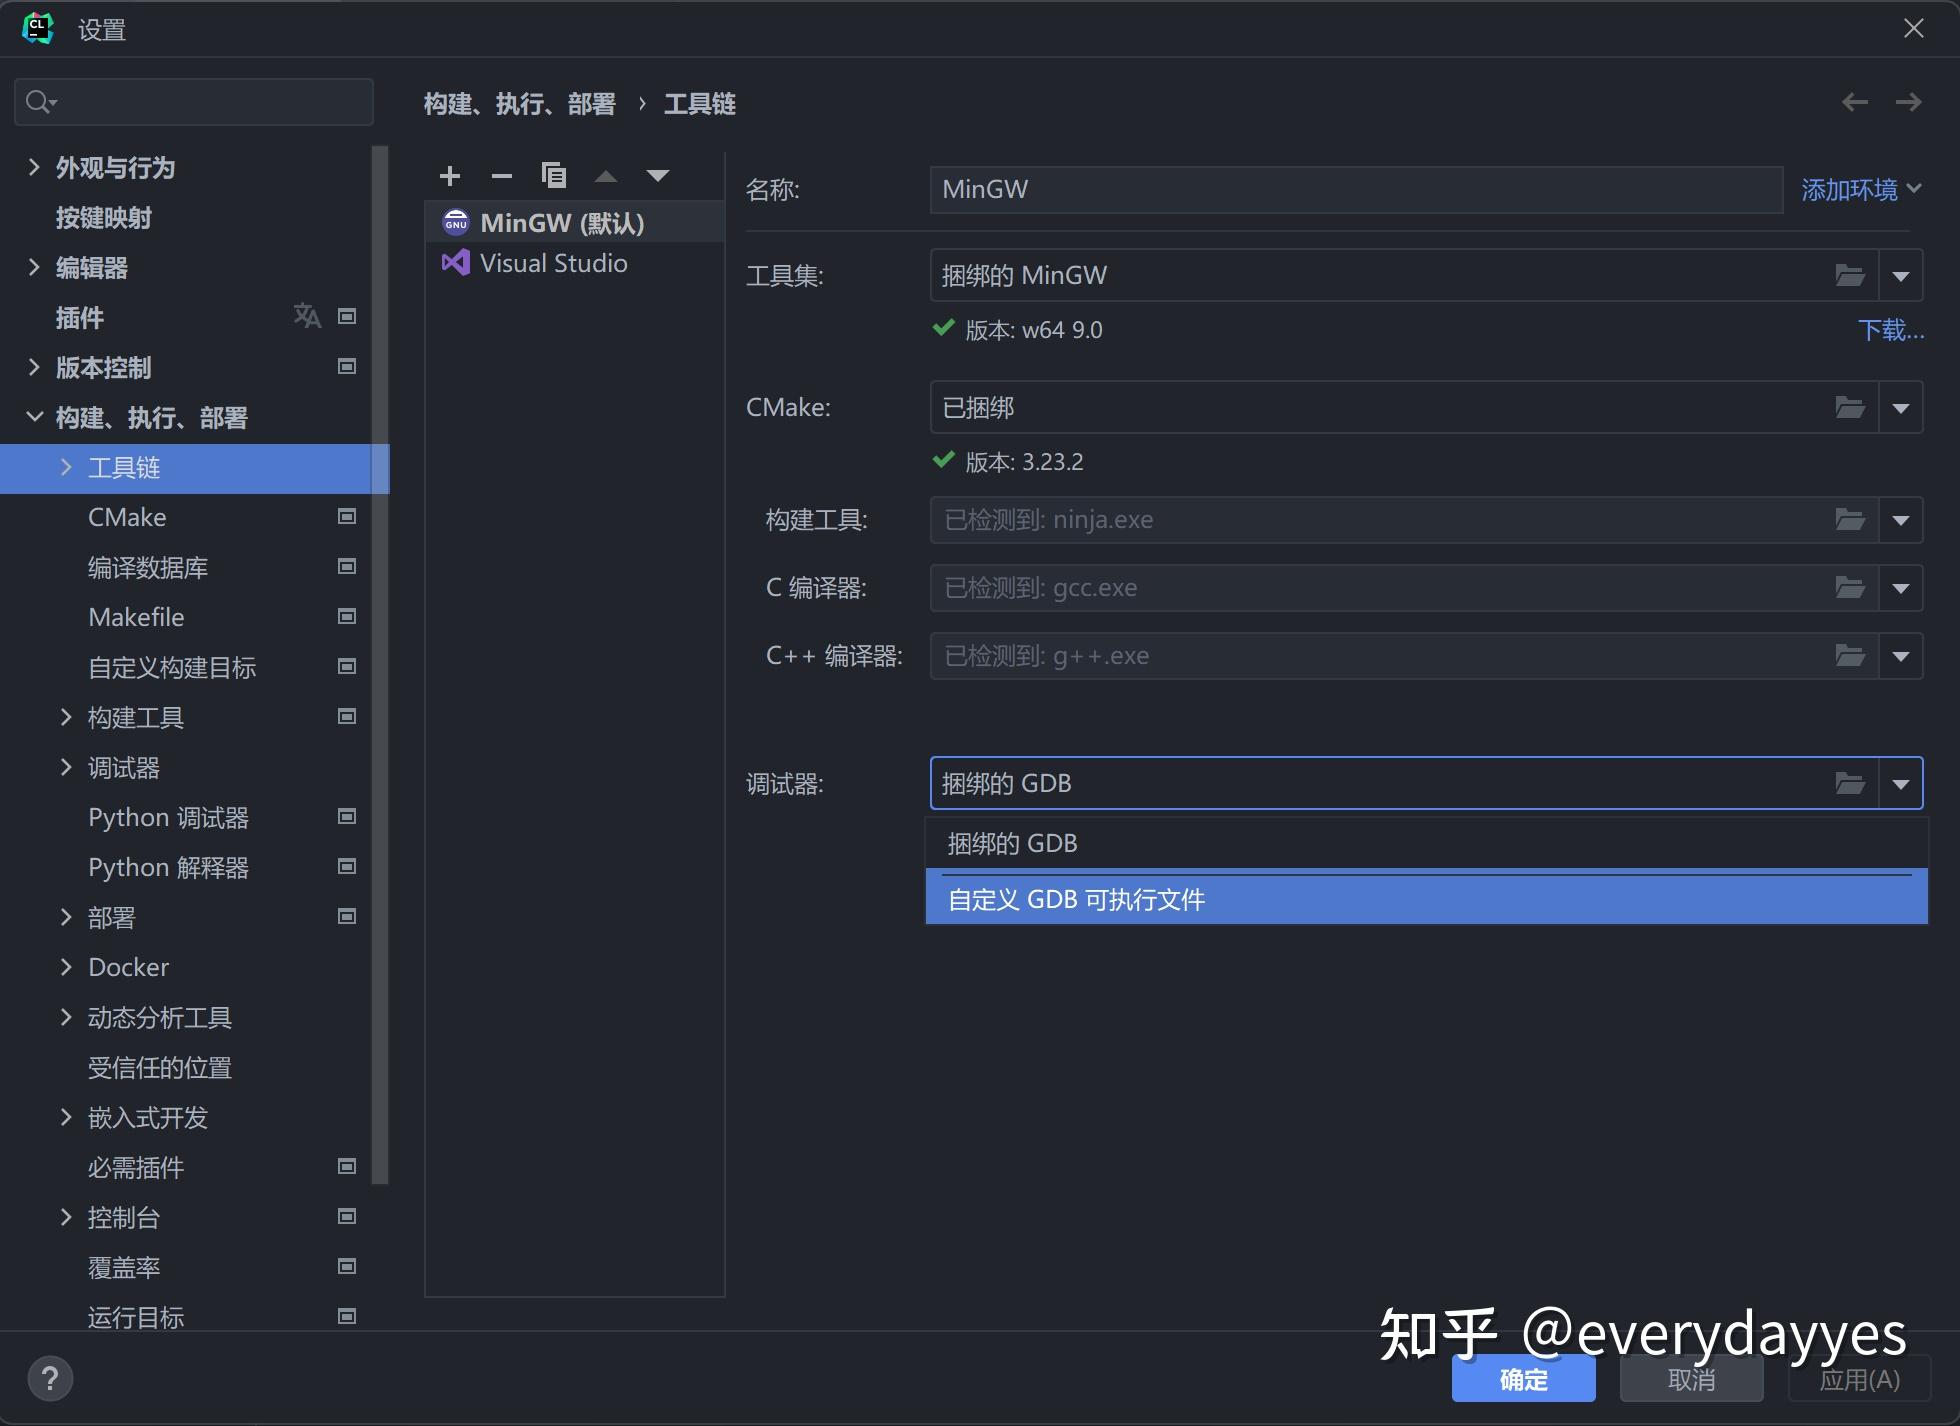
Task: Expand the 外观与行为 tree node
Action: pyautogui.click(x=34, y=167)
